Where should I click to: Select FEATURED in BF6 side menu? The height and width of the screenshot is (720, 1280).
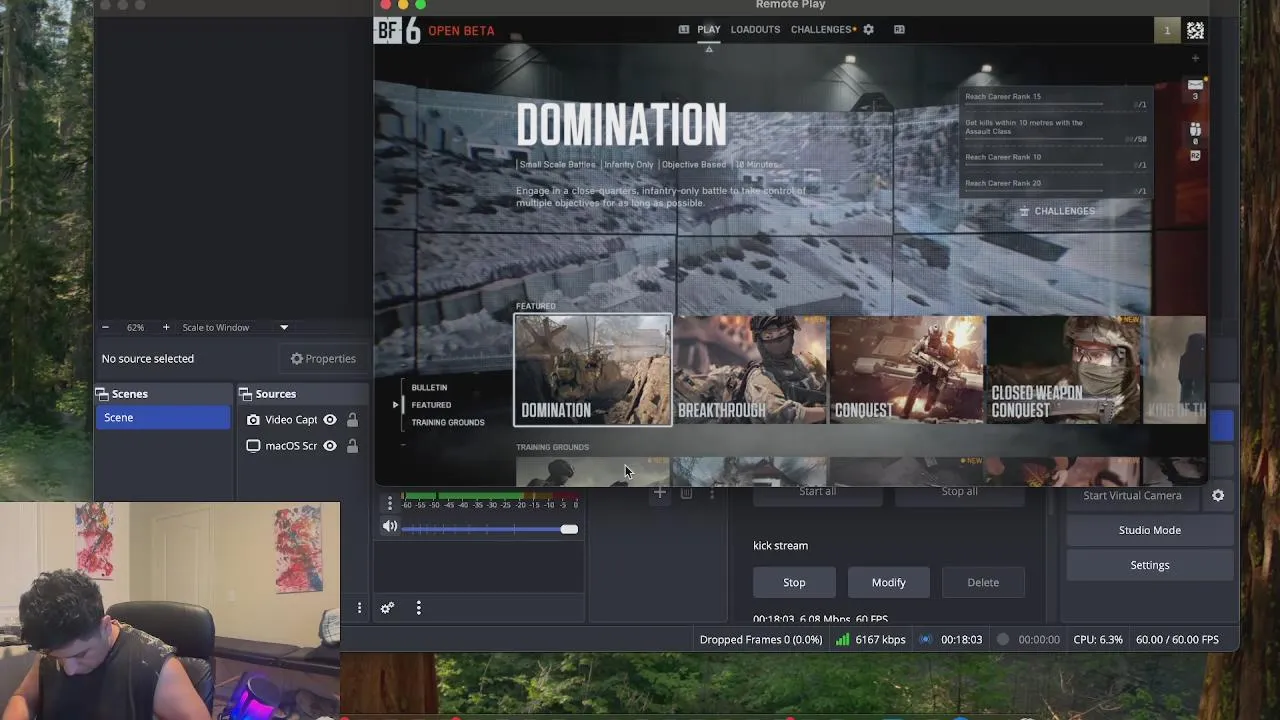click(x=431, y=405)
